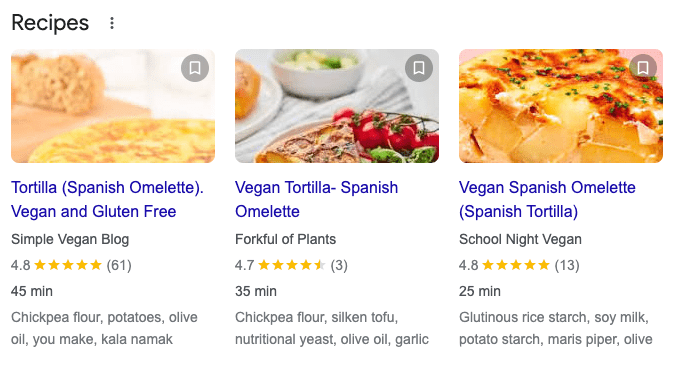Click the golden potato omelette close-up photo
687x365 pixels.
point(561,106)
